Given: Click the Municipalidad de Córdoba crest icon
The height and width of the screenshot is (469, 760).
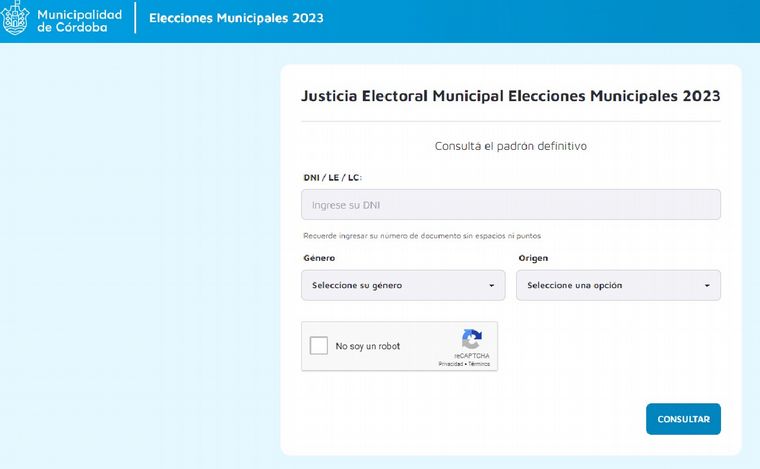Looking at the screenshot, I should click(x=16, y=20).
